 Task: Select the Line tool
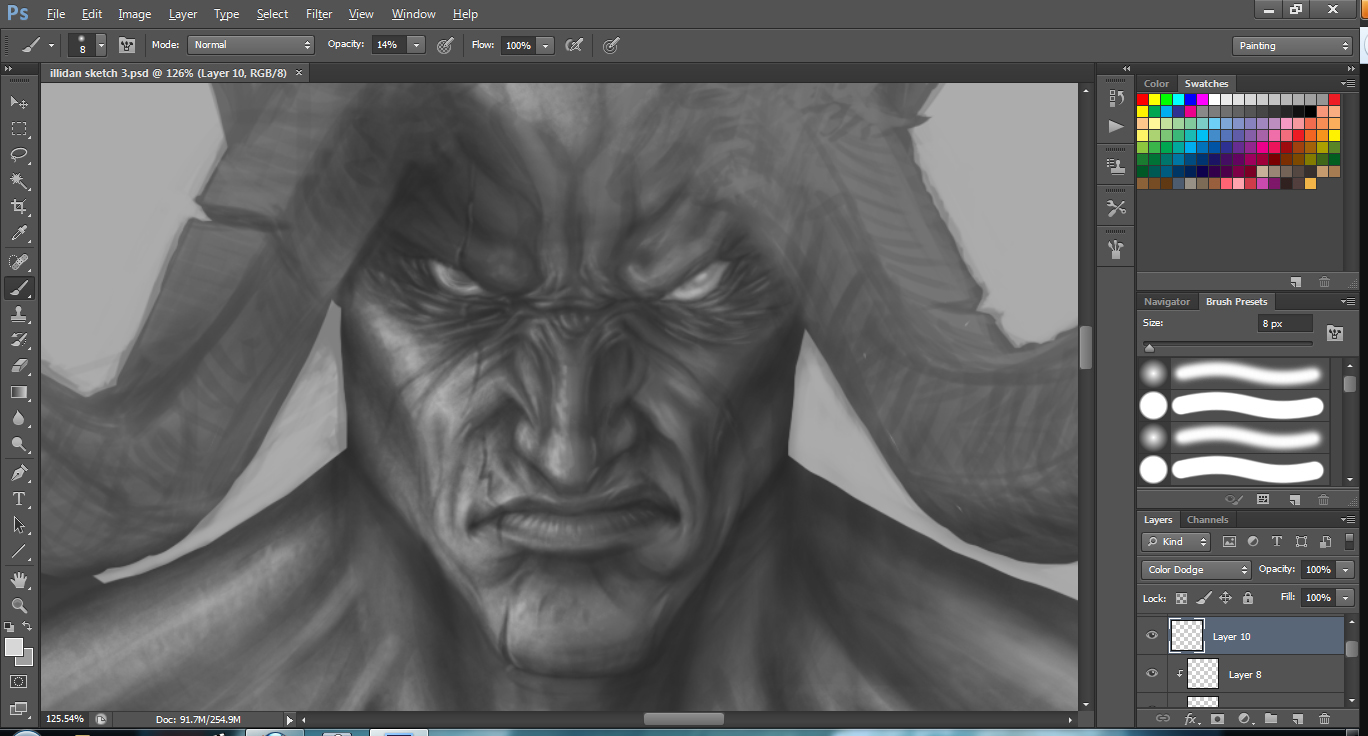(x=19, y=550)
